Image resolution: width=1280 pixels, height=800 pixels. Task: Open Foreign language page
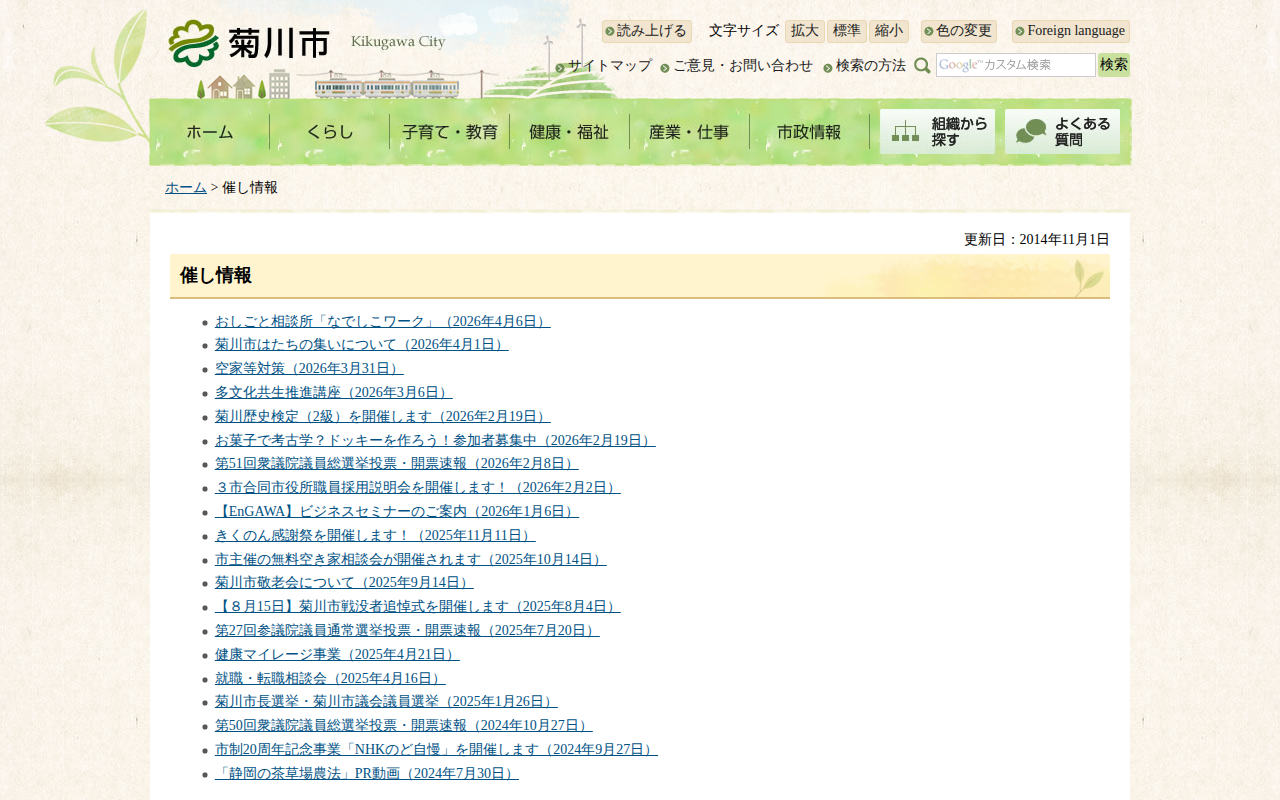click(1071, 31)
